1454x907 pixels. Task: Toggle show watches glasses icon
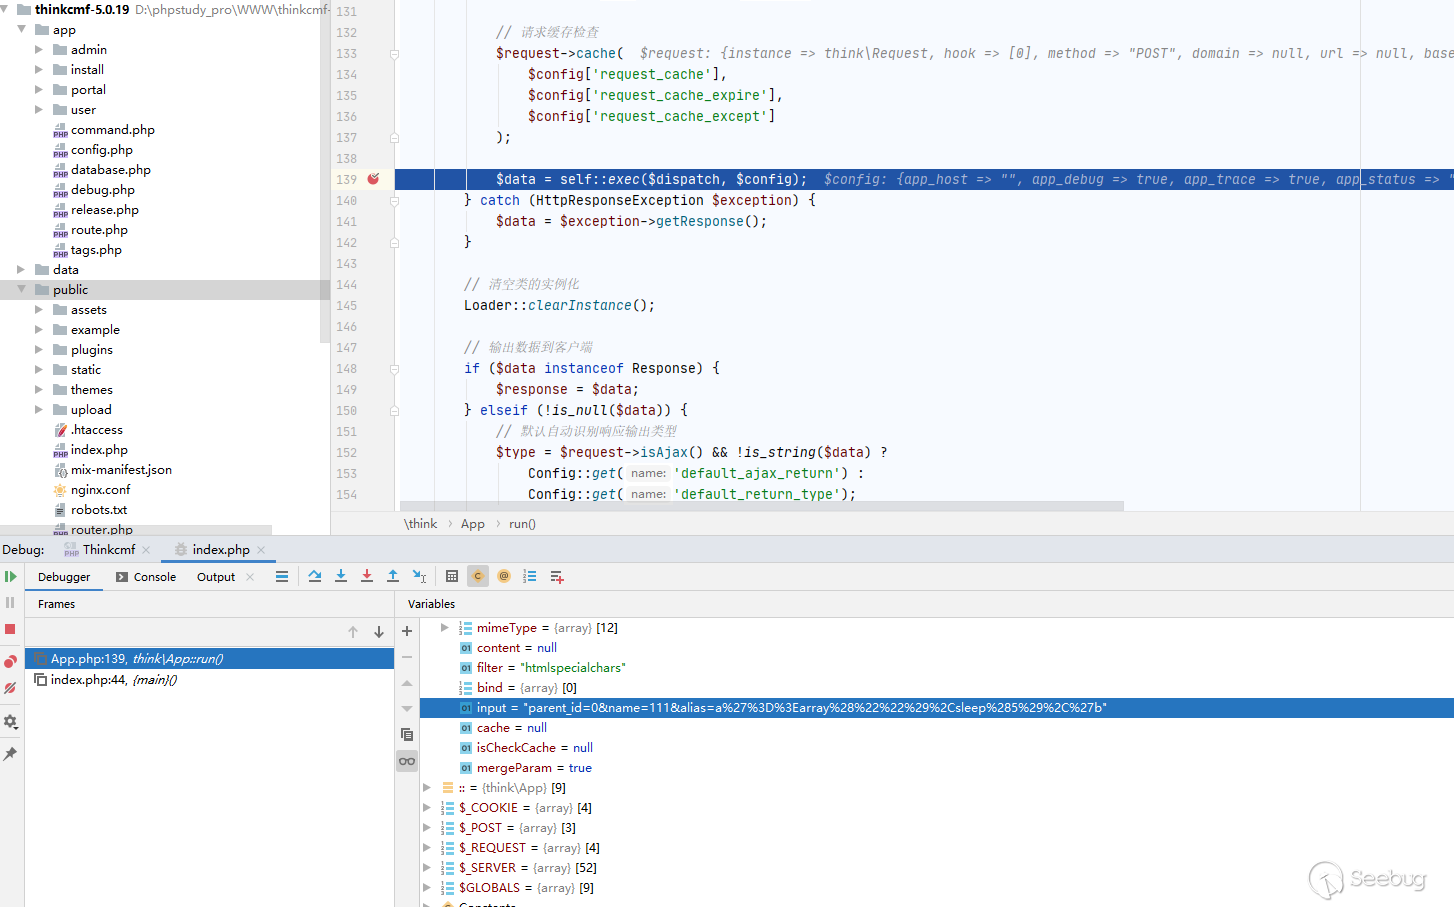click(407, 761)
